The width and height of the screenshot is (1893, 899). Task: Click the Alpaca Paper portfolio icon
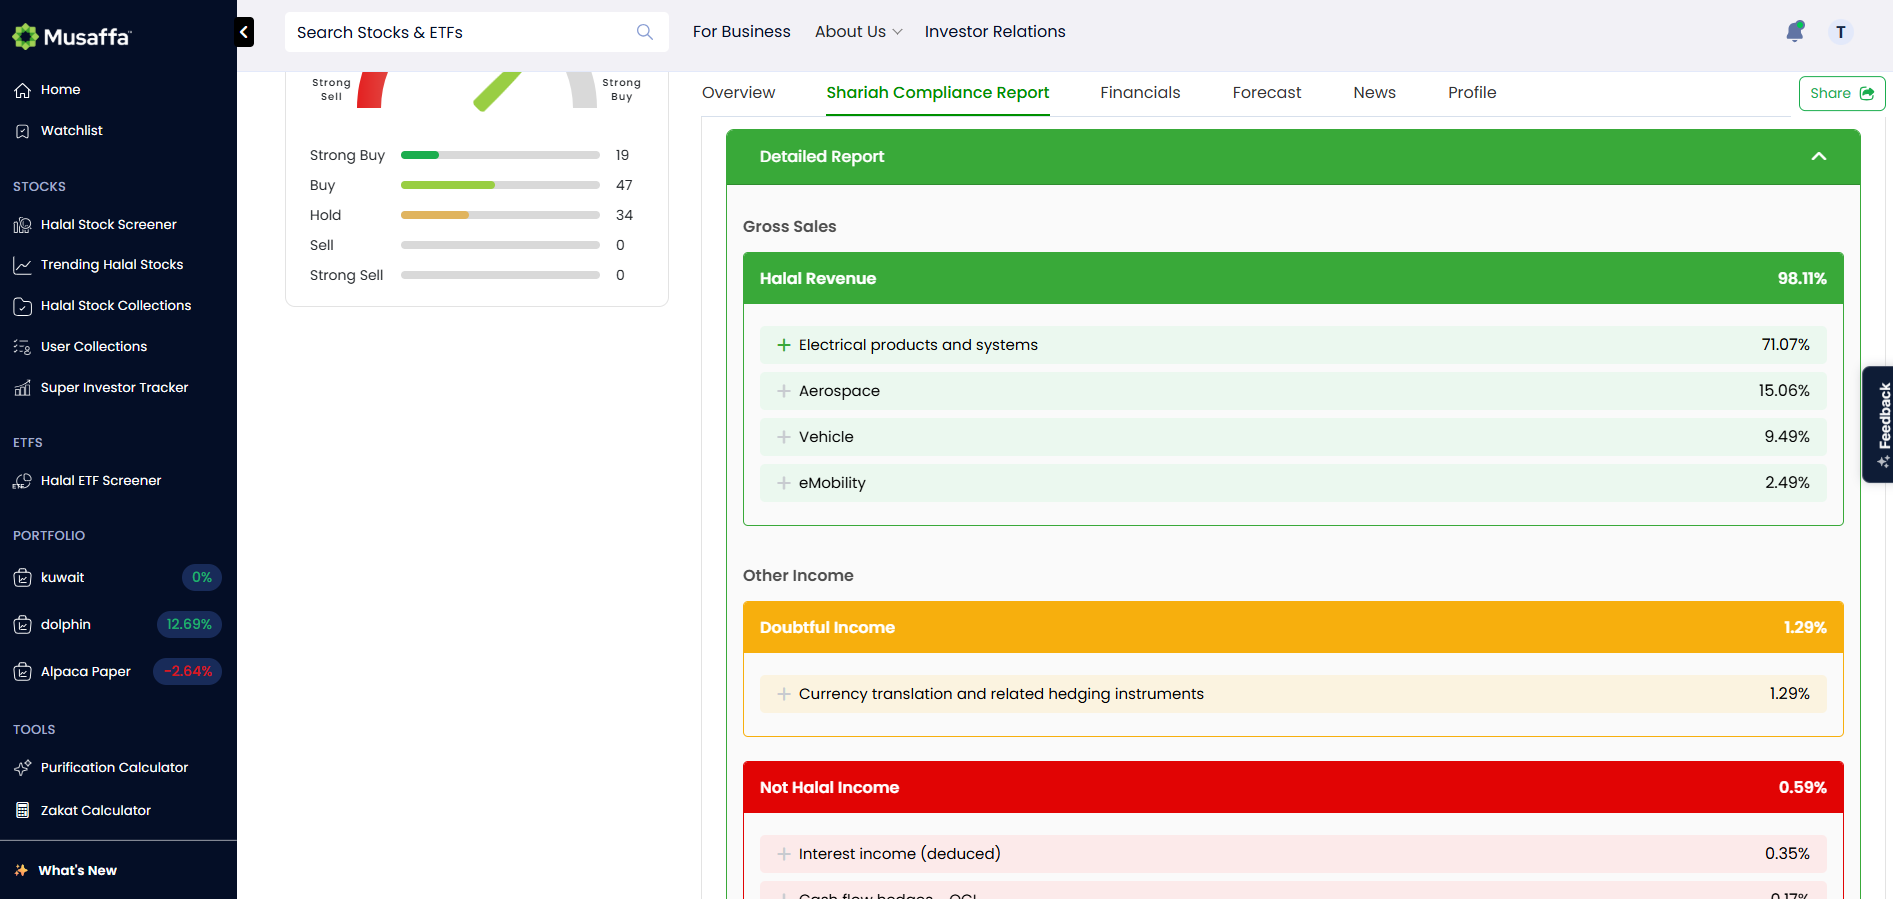point(22,672)
